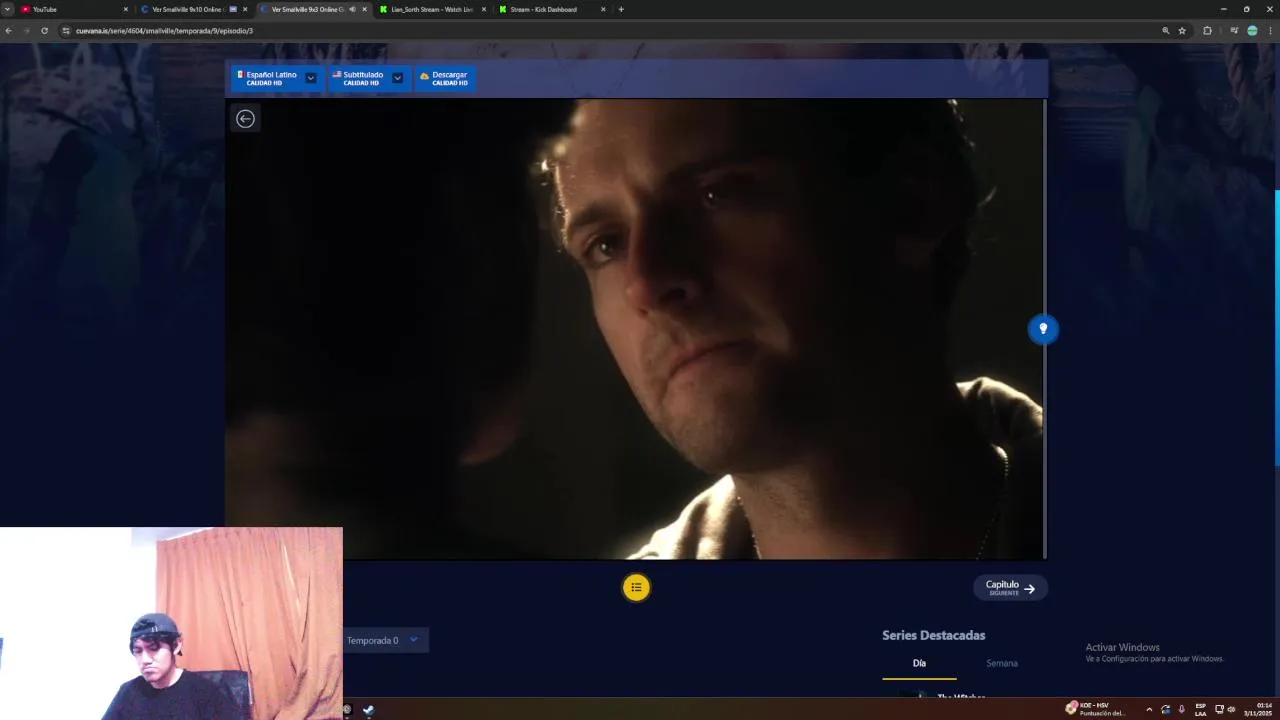1280x720 pixels.
Task: Click the Descargar Calidad HD button
Action: point(444,78)
